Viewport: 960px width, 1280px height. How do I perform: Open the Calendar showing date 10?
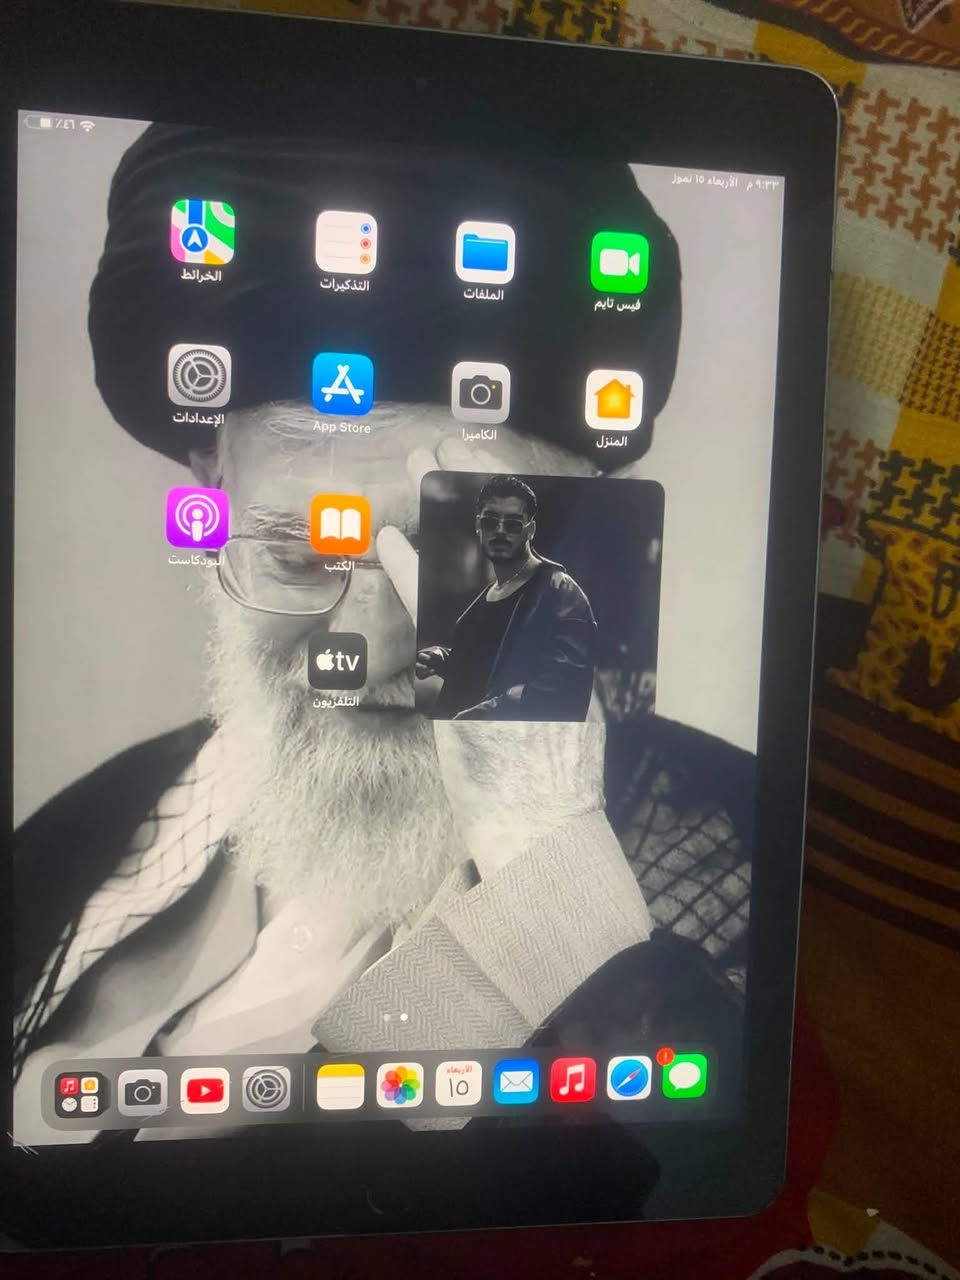click(458, 1084)
